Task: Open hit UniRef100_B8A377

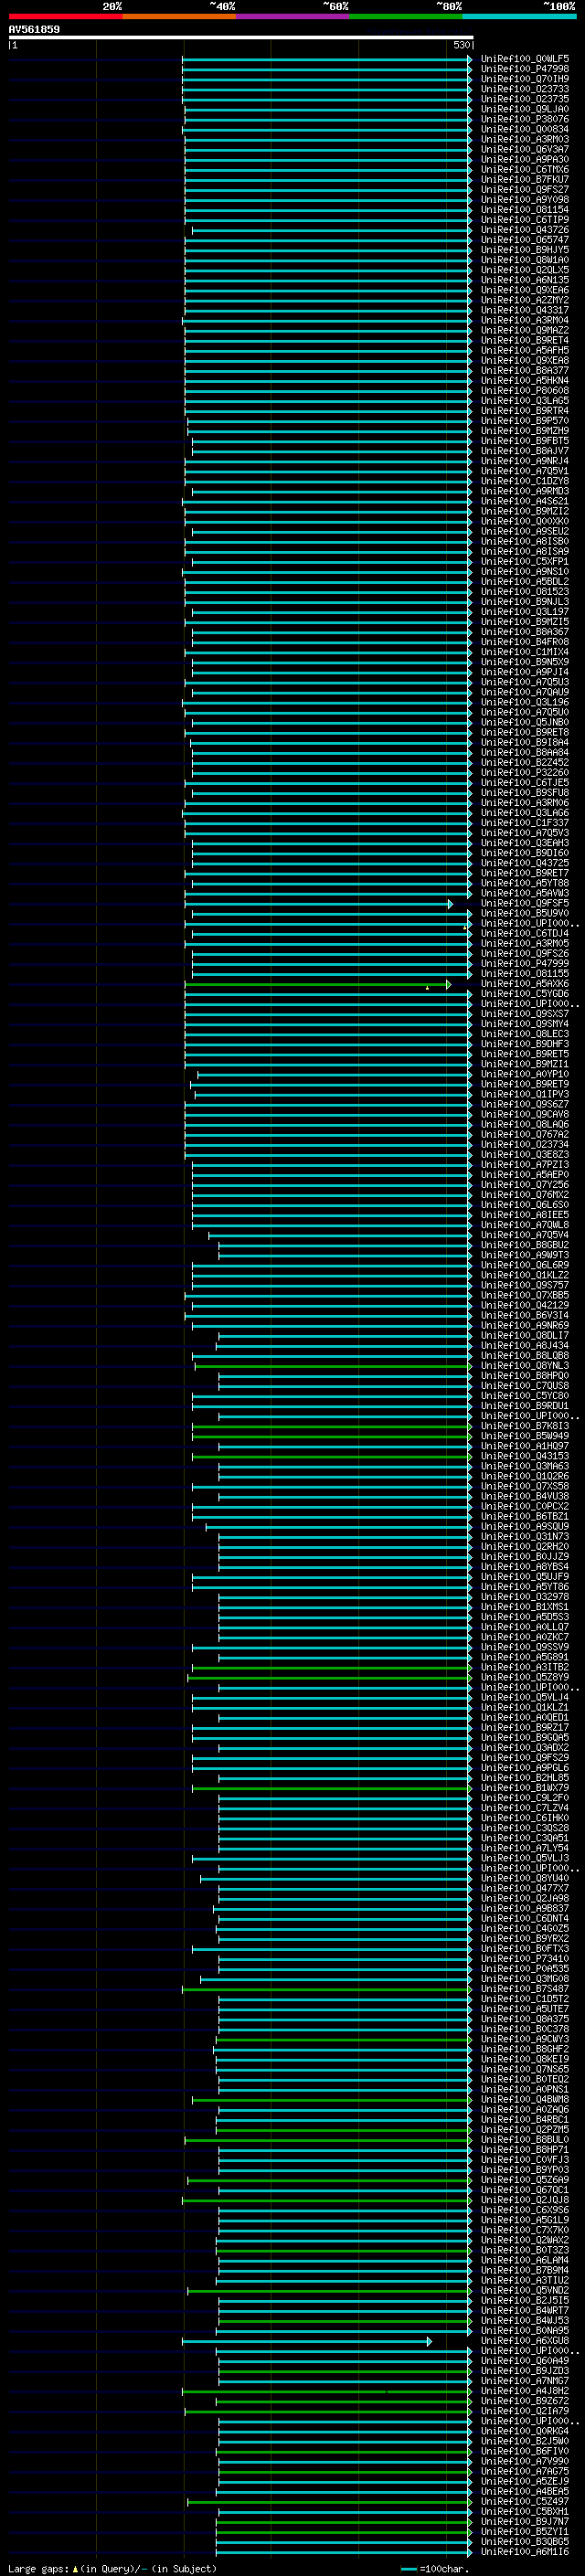Action: click(525, 371)
